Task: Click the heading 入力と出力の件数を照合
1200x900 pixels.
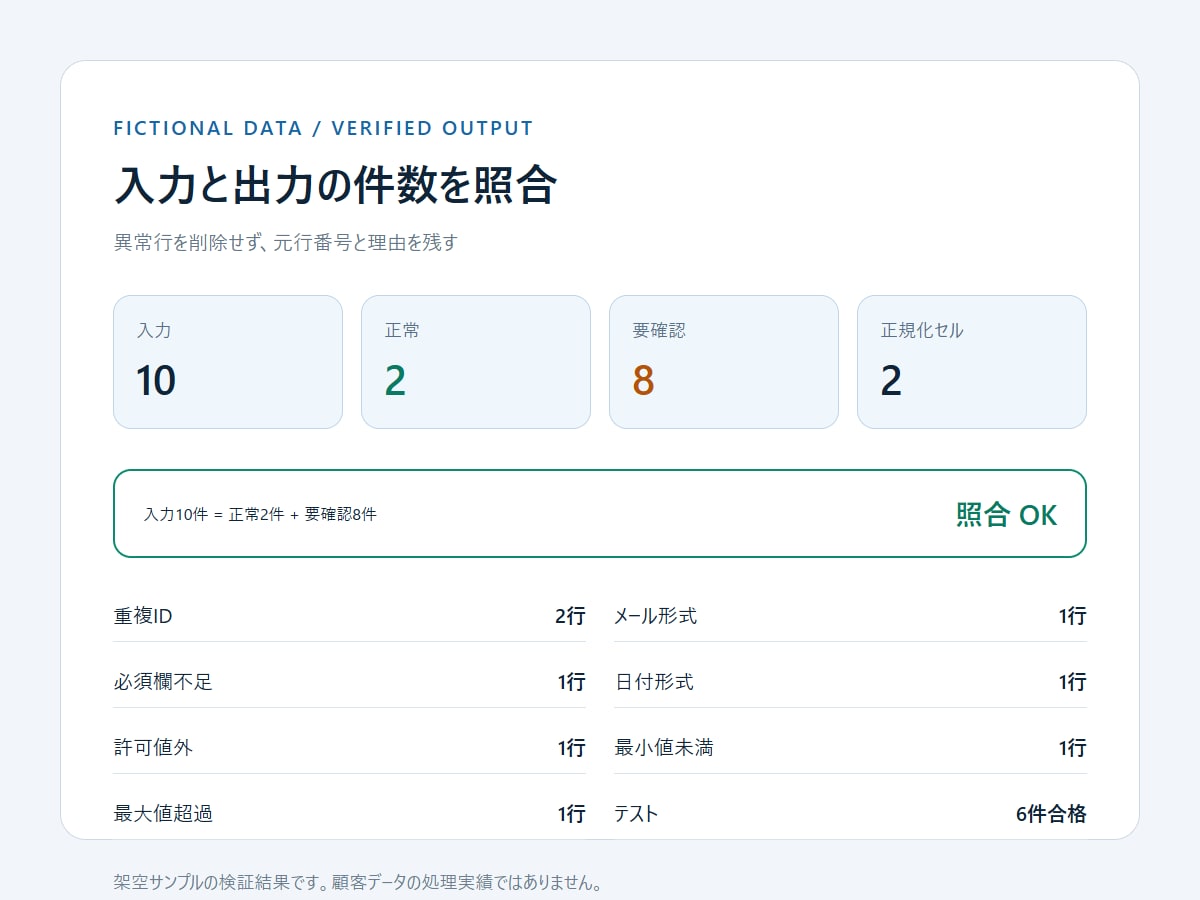Action: [x=335, y=186]
